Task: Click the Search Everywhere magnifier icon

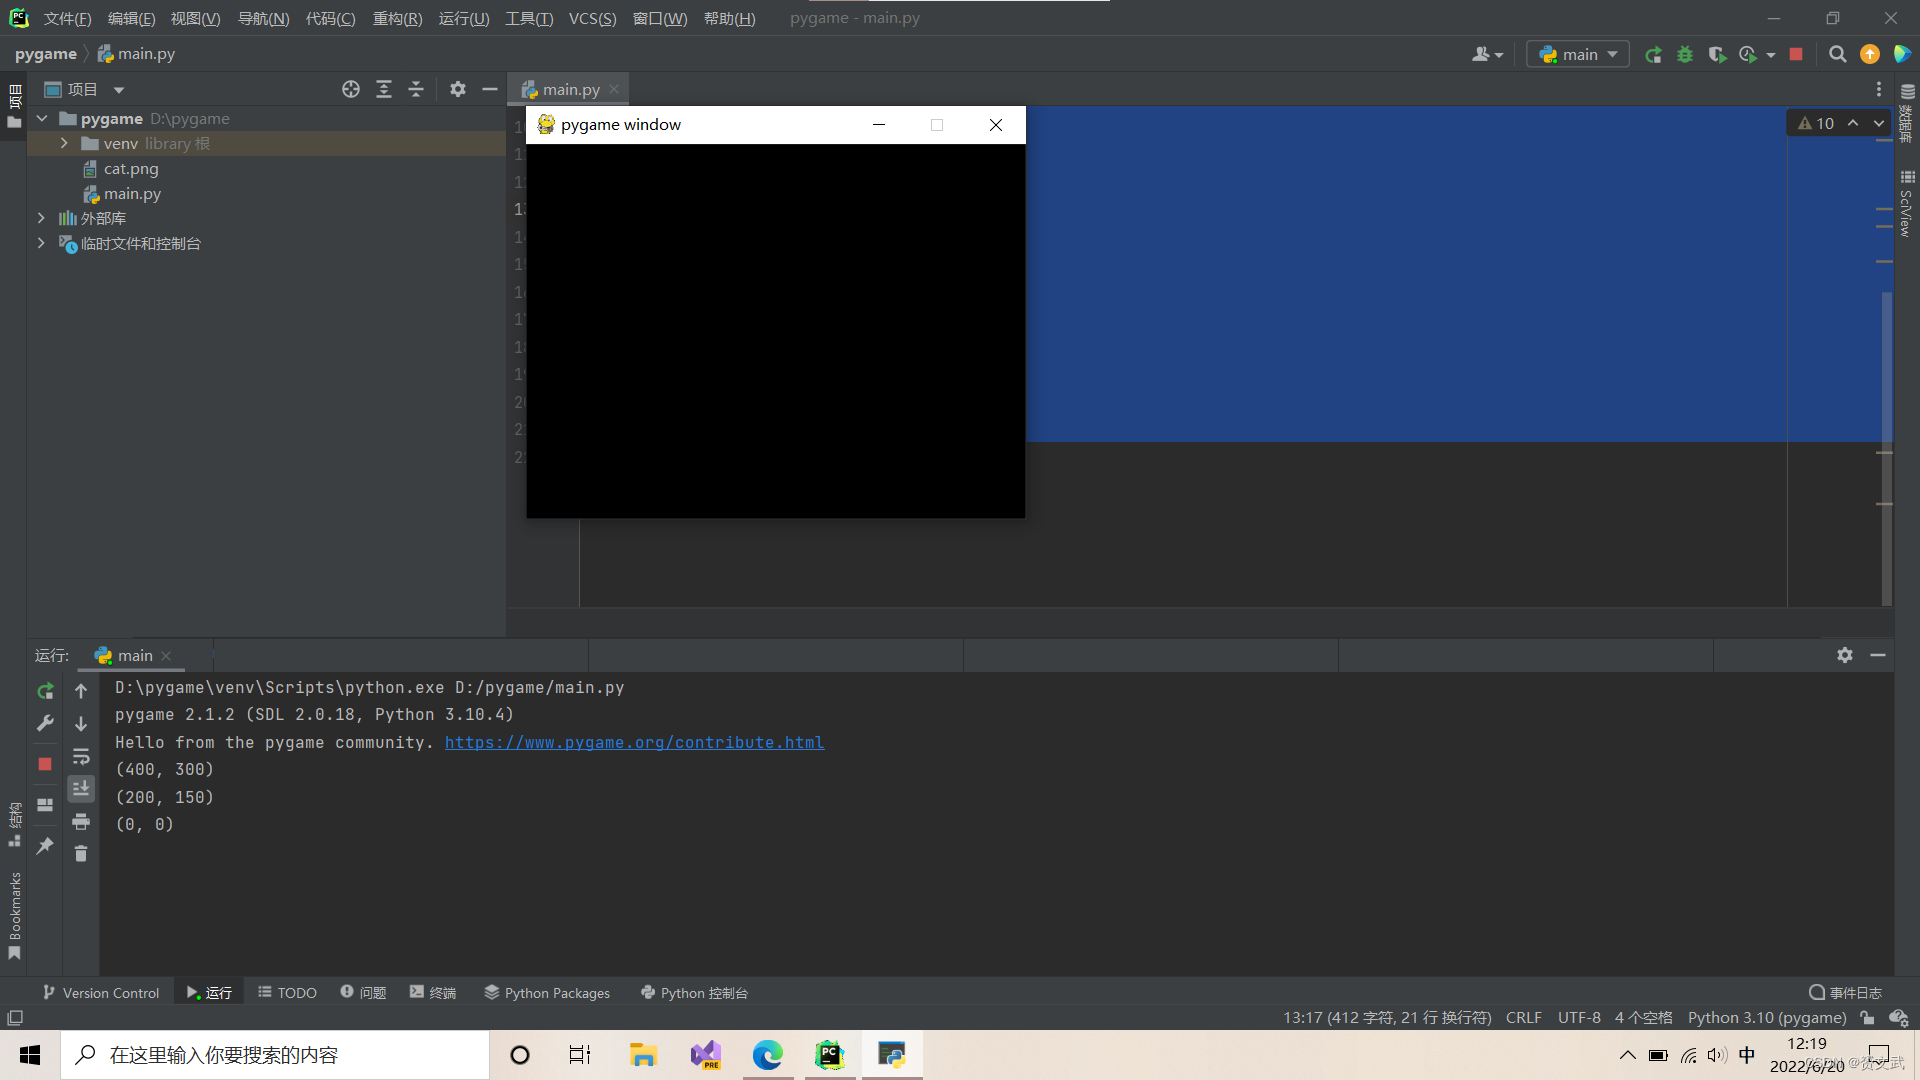Action: 1837,55
